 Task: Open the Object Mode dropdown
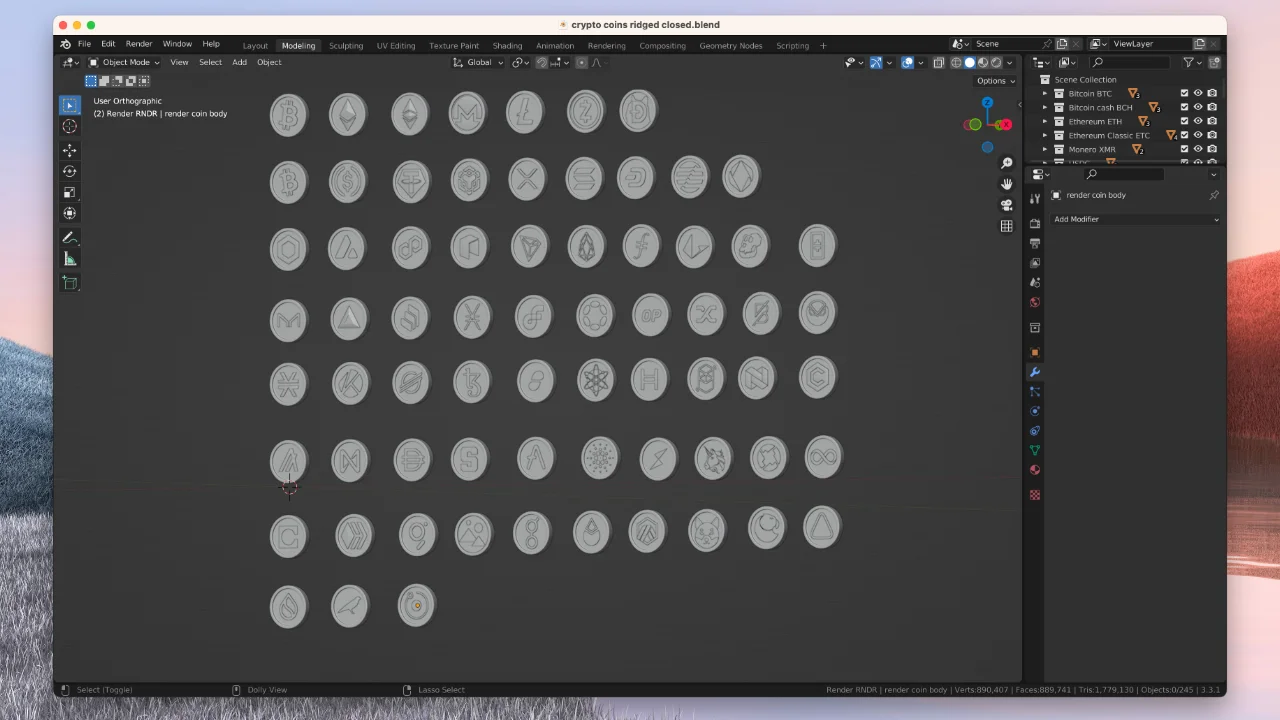click(x=125, y=62)
